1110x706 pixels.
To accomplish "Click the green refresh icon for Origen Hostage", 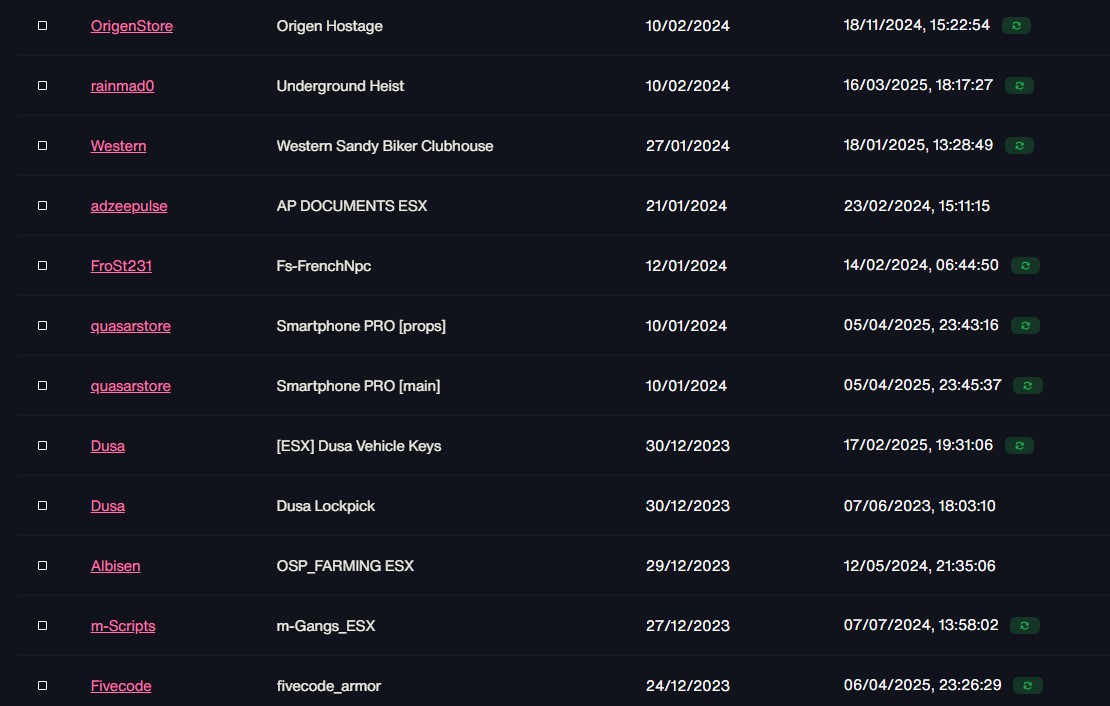I will 1016,25.
